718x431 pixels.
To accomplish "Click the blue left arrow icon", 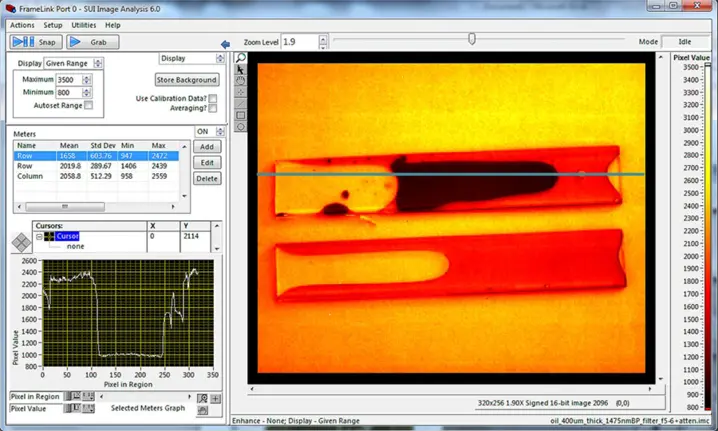I will tap(225, 44).
